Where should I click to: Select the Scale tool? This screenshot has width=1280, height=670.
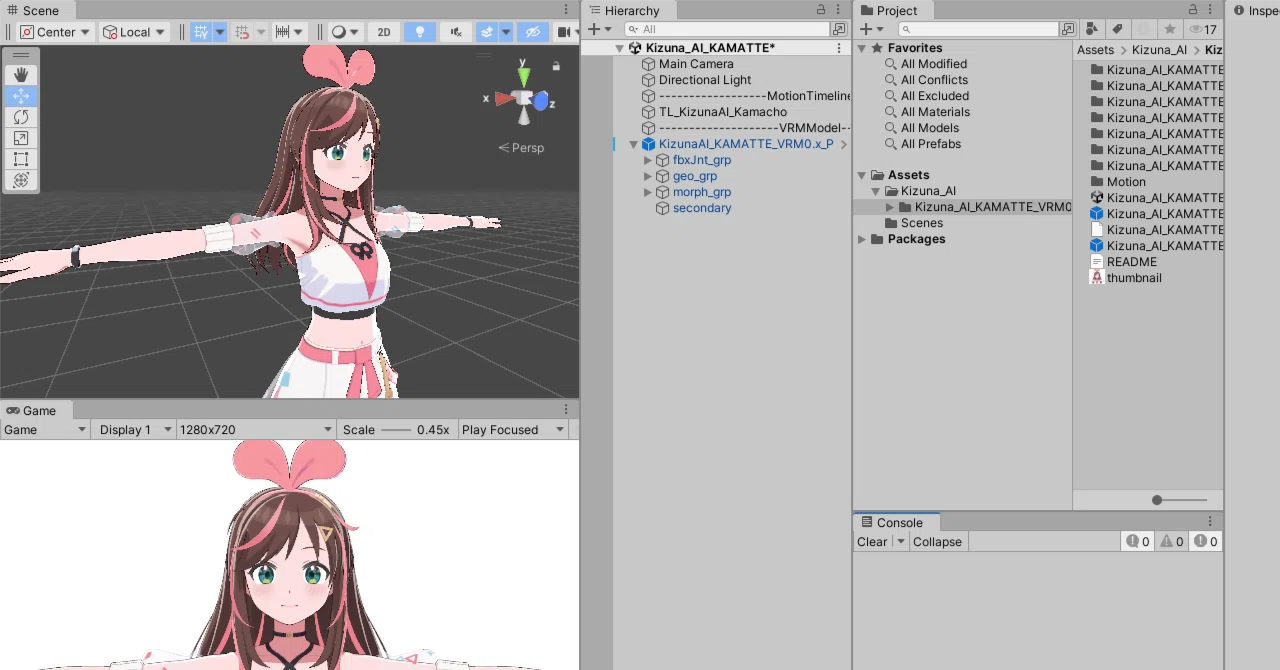click(x=21, y=138)
